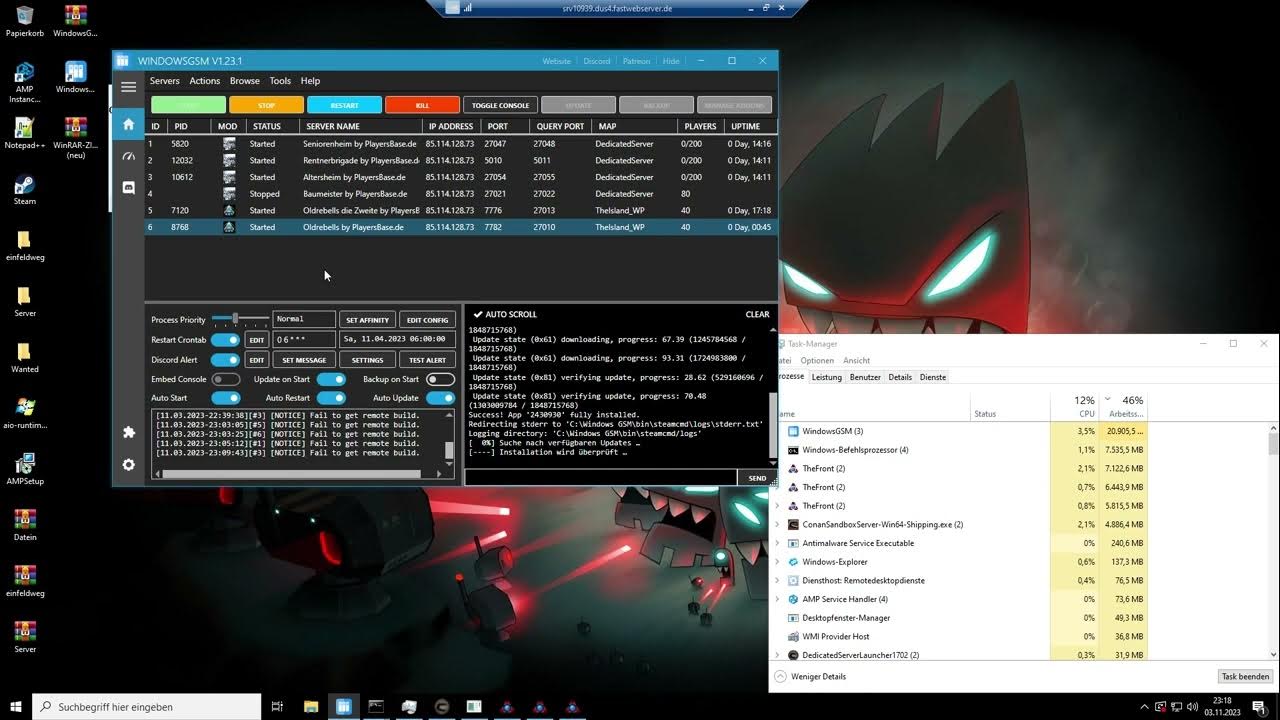
Task: Toggle the Auto Start switch
Action: (225, 398)
